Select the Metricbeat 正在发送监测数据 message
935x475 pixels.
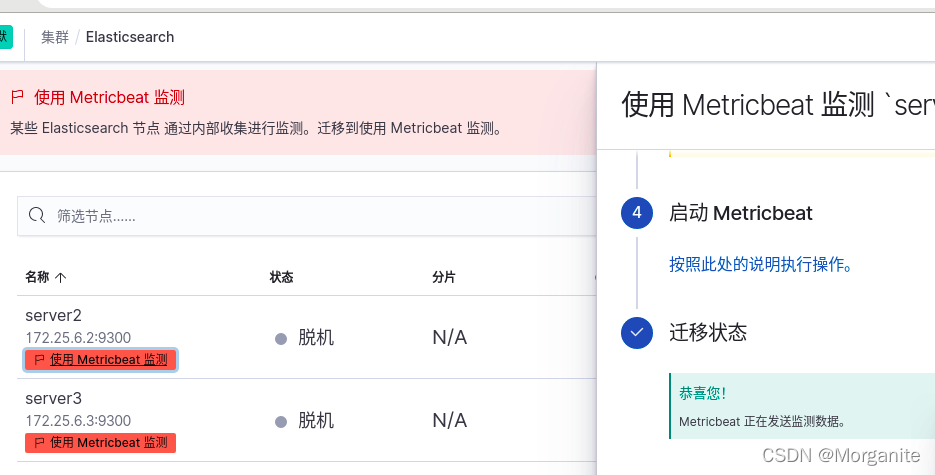763,422
